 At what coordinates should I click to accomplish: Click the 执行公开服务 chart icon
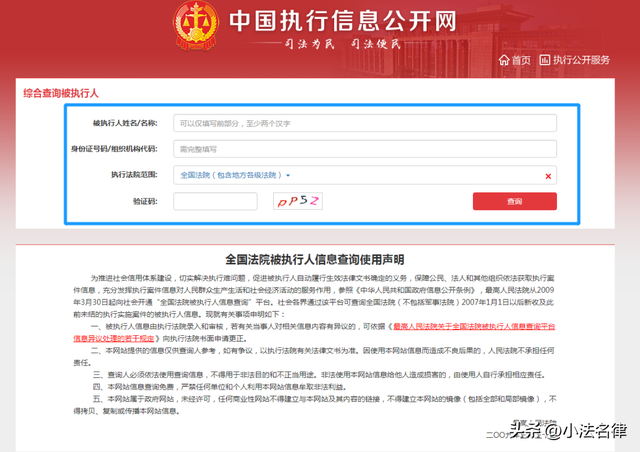pyautogui.click(x=544, y=60)
